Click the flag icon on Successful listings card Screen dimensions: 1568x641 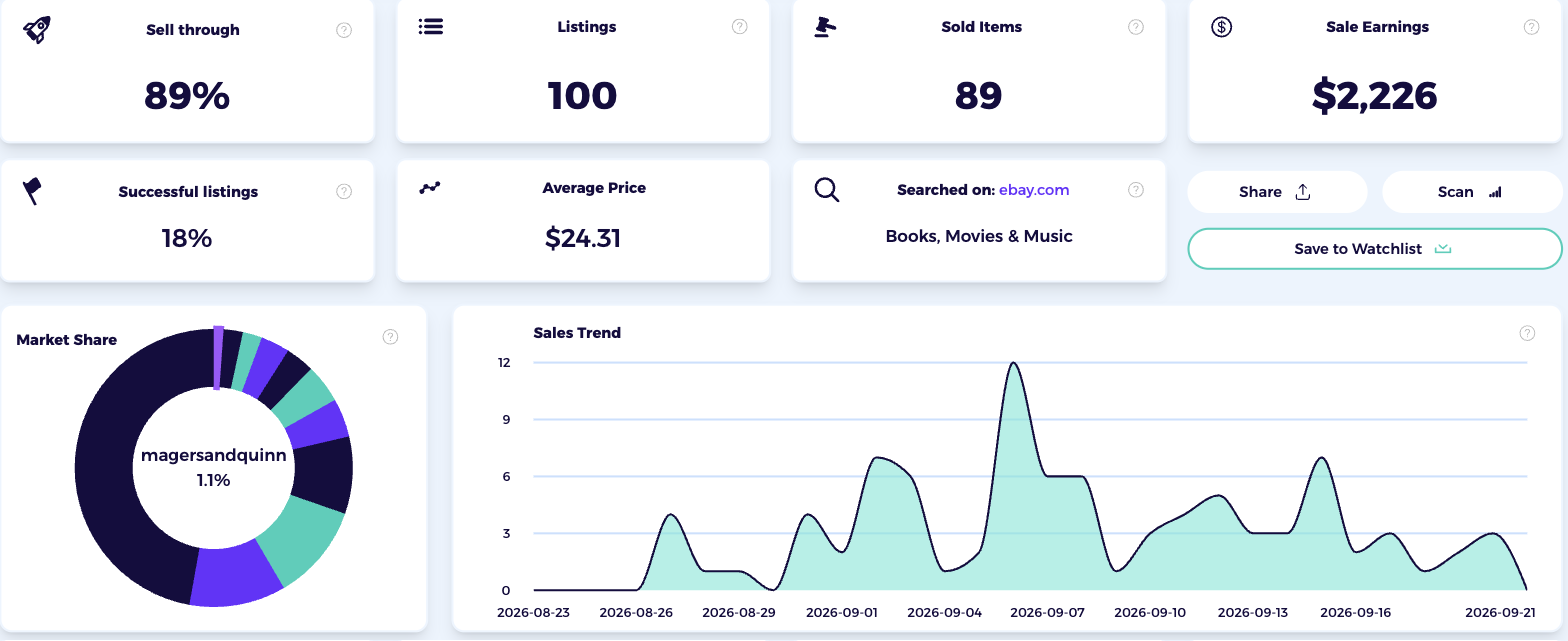(x=33, y=190)
